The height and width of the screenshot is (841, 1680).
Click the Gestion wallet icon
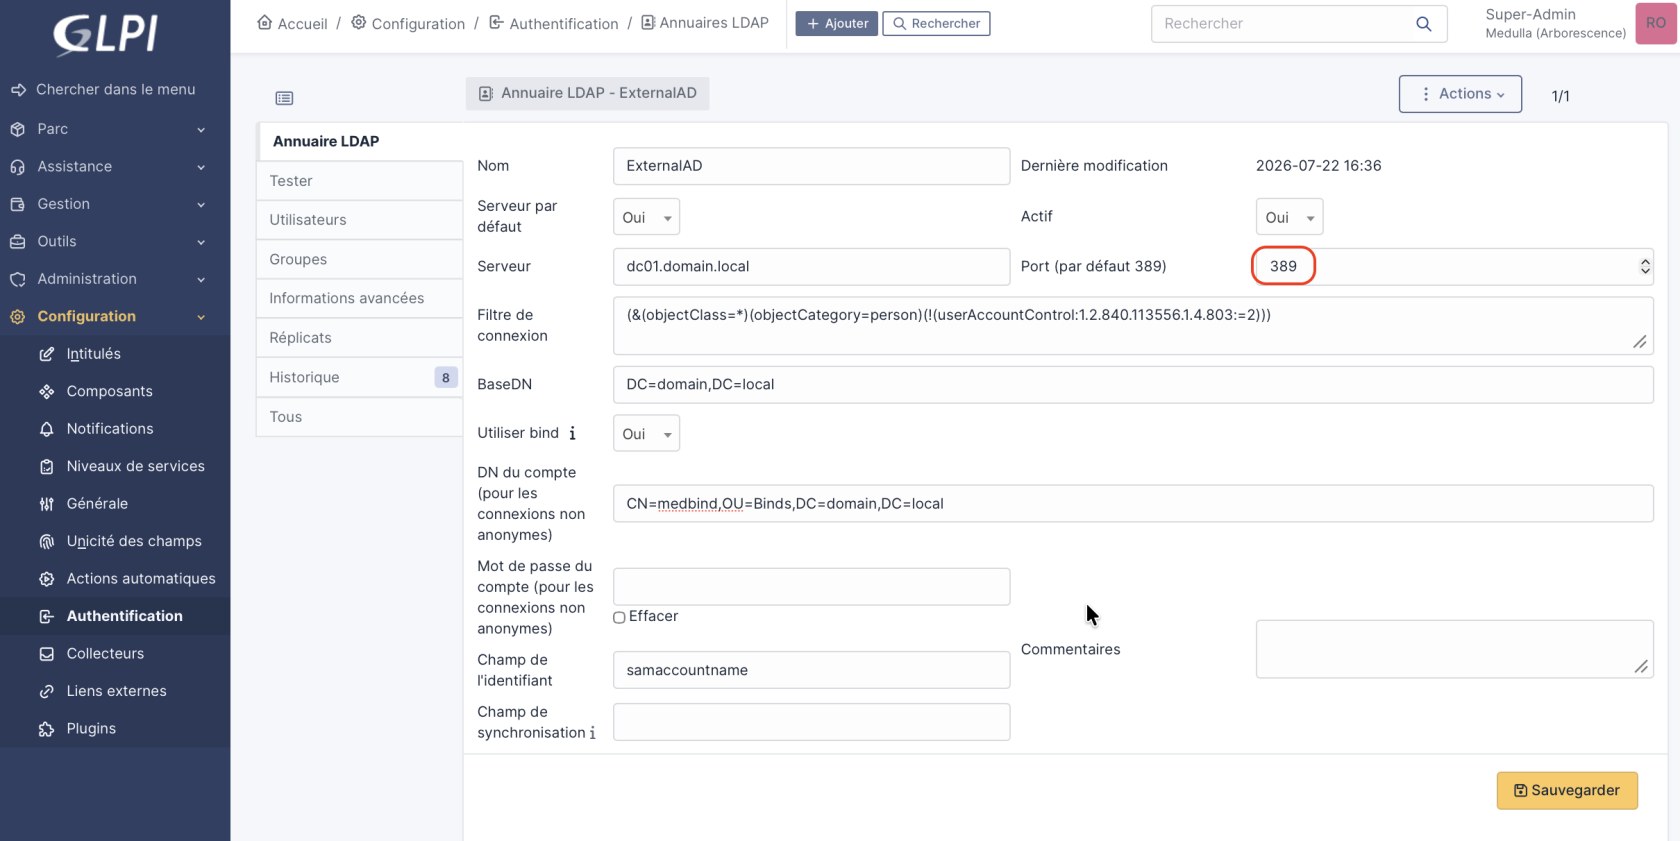pos(17,204)
